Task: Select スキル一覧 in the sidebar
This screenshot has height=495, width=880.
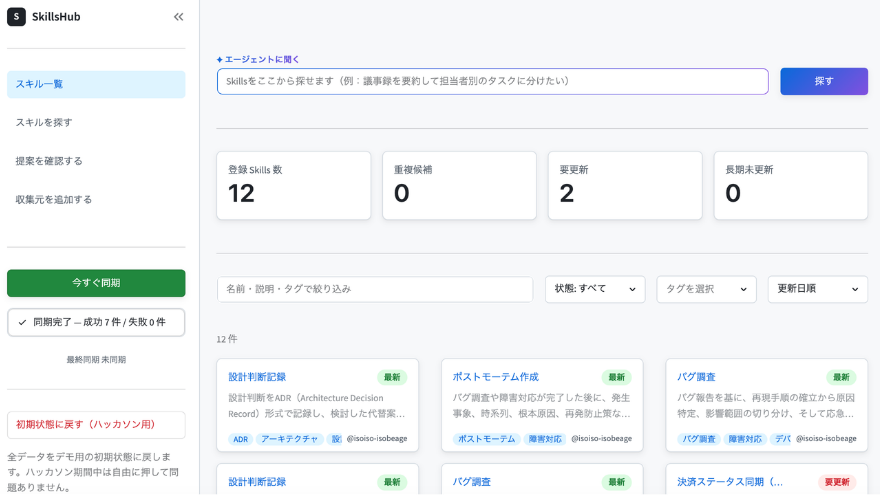Action: (96, 84)
